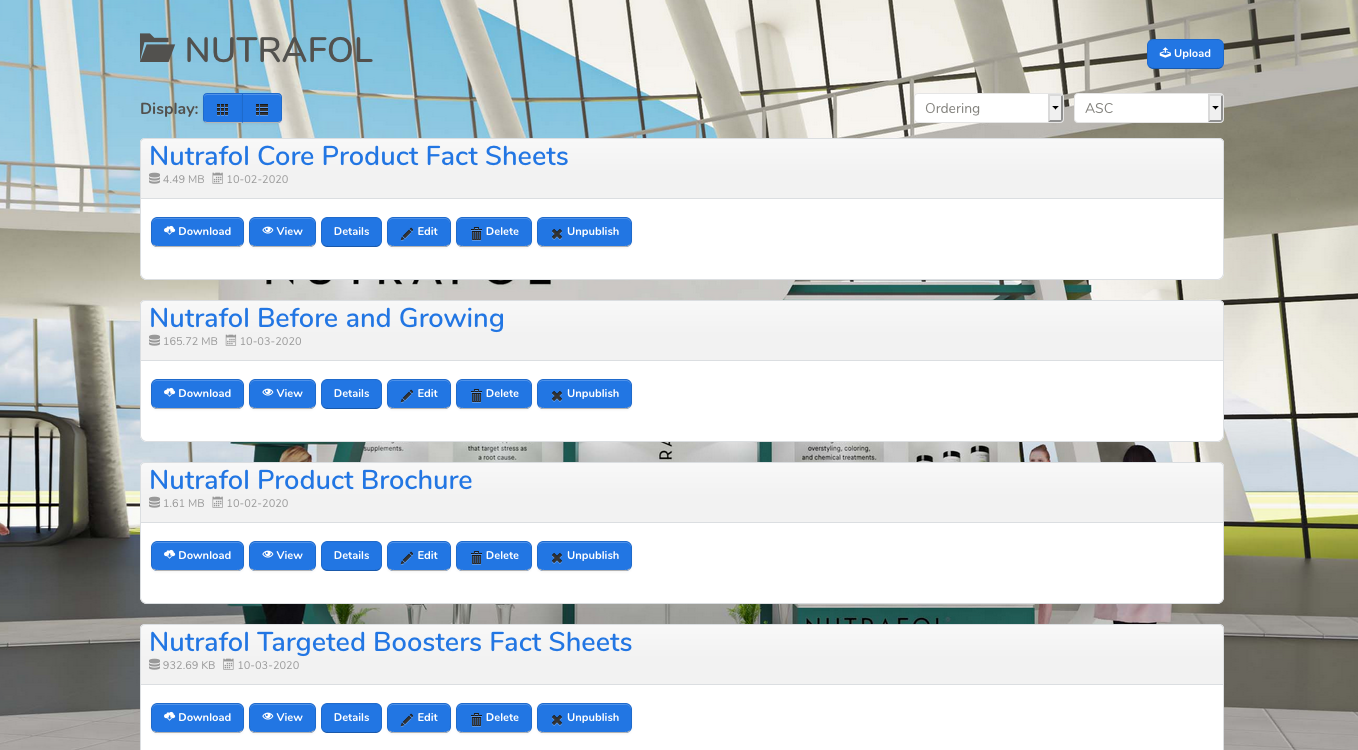
Task: Open the Ordering dropdown
Action: (988, 108)
